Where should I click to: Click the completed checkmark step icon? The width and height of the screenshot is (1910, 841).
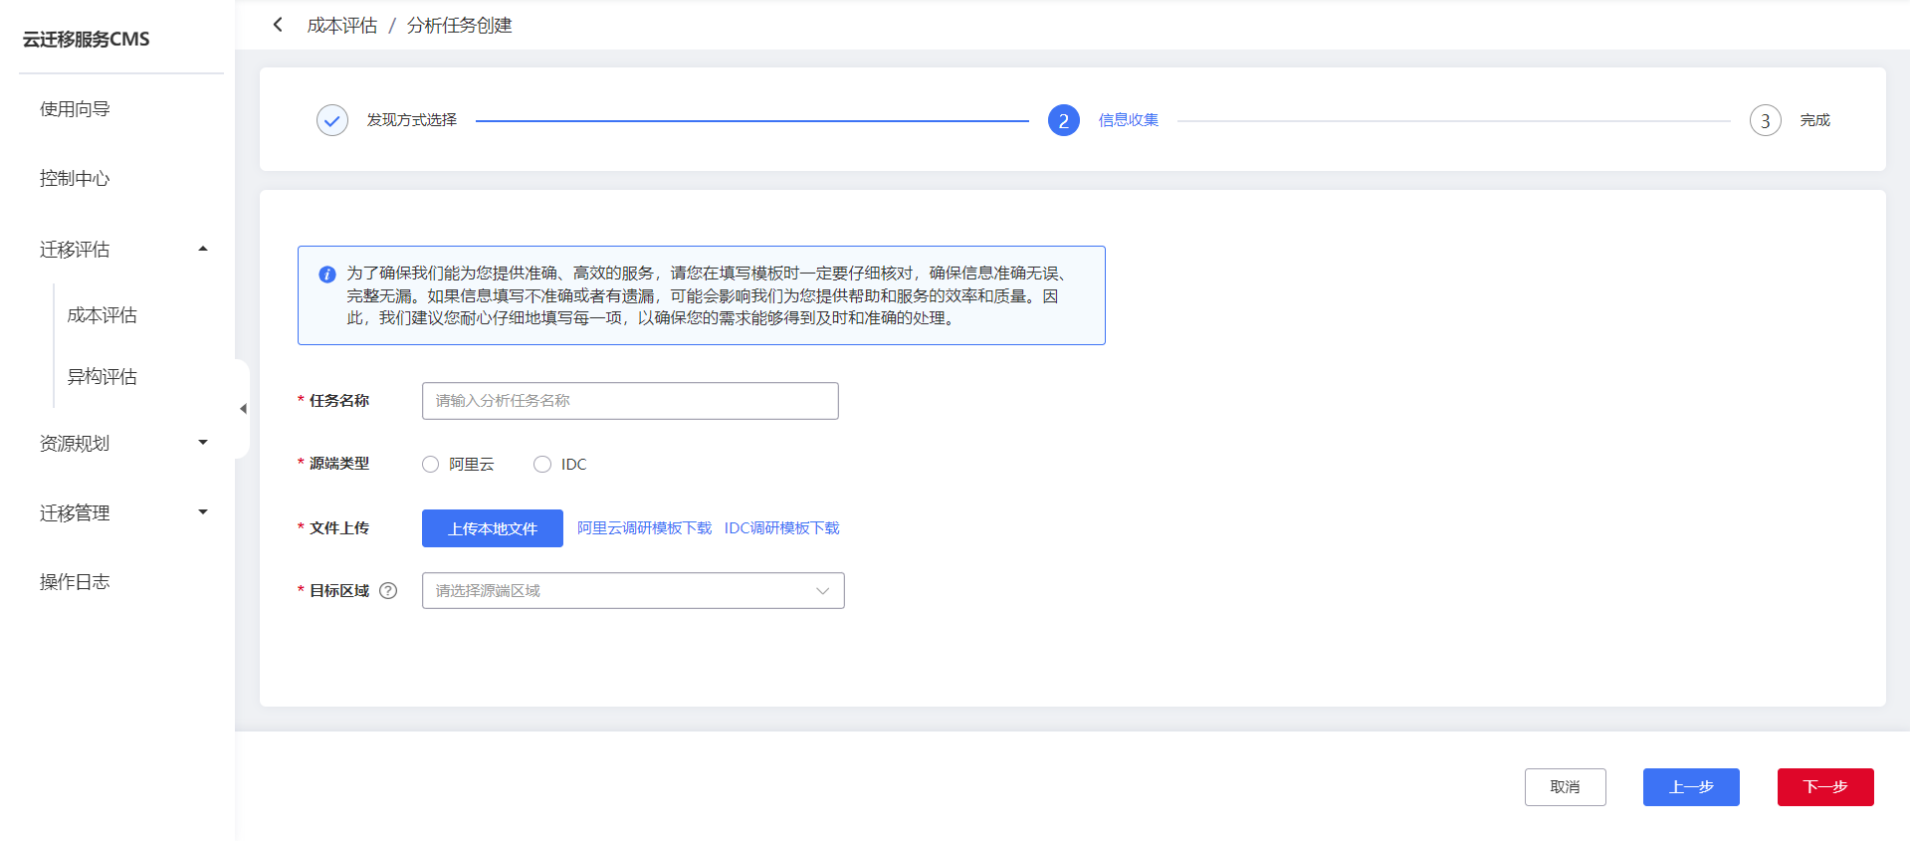[332, 120]
